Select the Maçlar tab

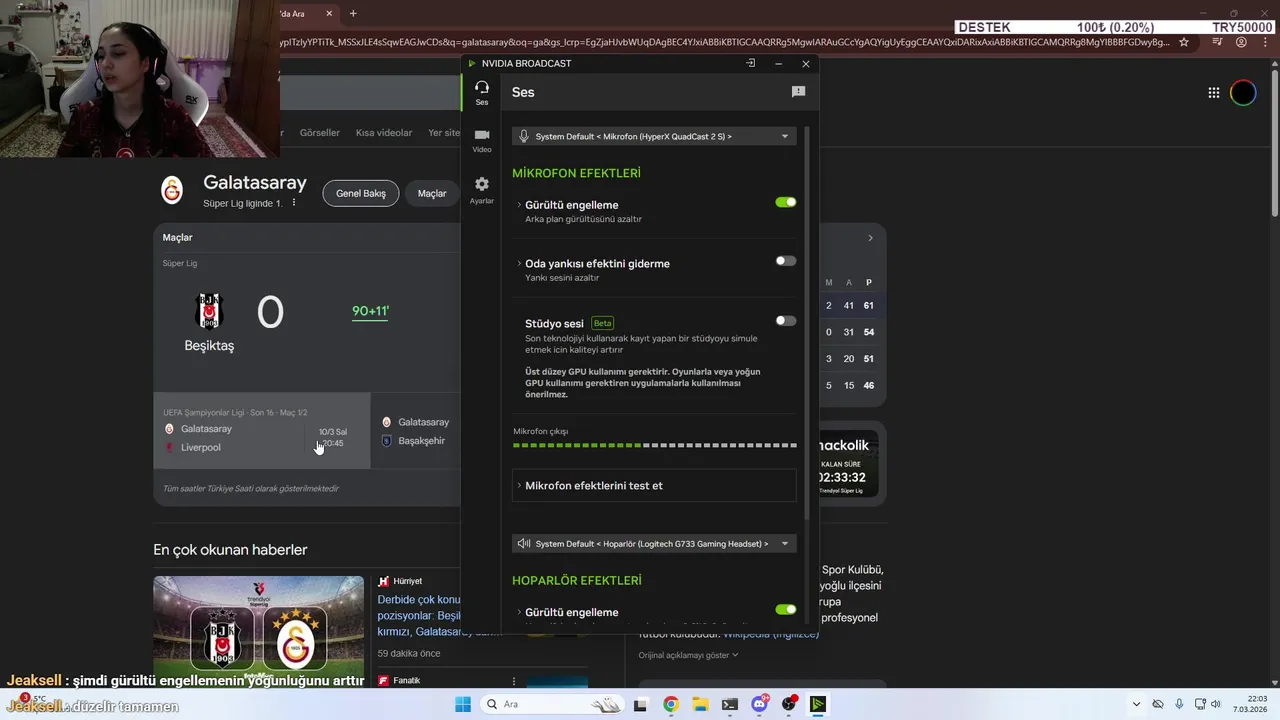pos(432,193)
